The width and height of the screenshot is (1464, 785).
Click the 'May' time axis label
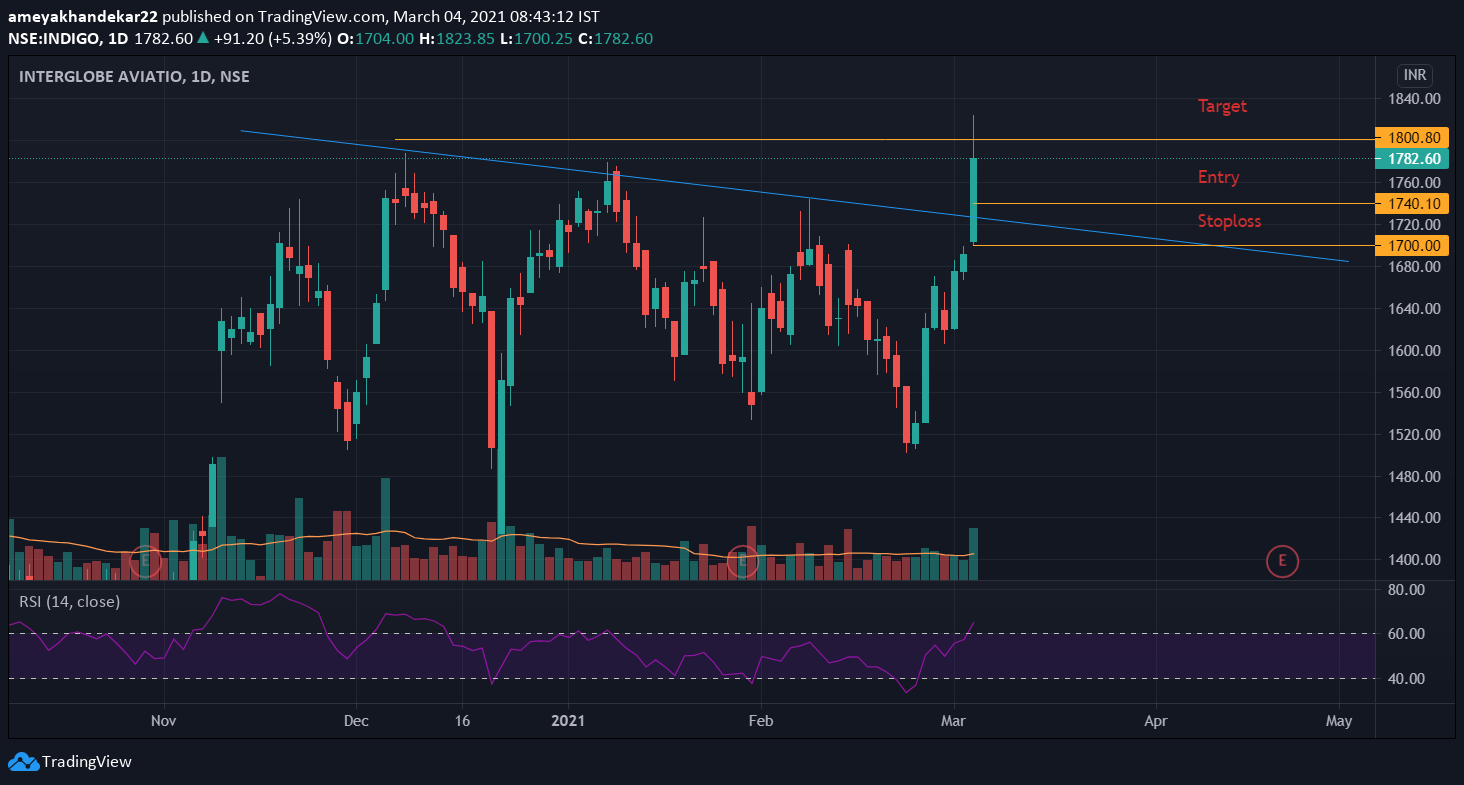coord(1339,720)
